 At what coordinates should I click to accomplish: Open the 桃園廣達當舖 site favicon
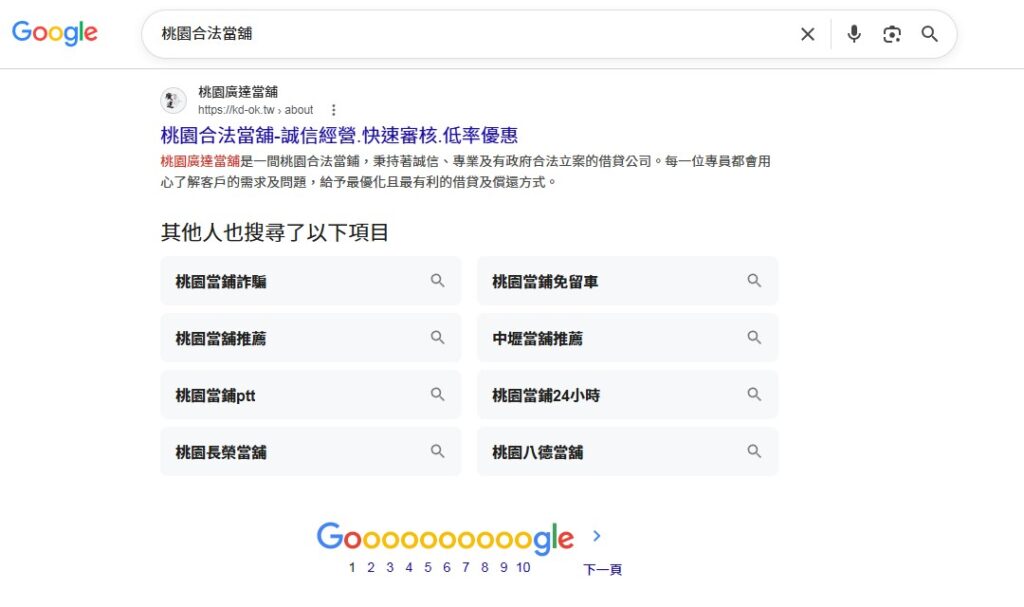(x=173, y=101)
